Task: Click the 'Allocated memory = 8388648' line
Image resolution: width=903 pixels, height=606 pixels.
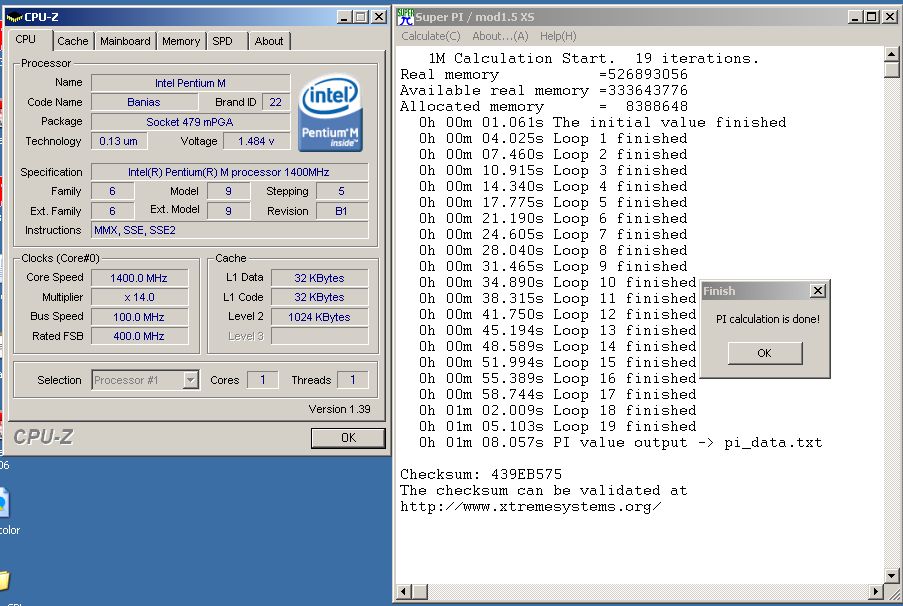Action: click(544, 107)
